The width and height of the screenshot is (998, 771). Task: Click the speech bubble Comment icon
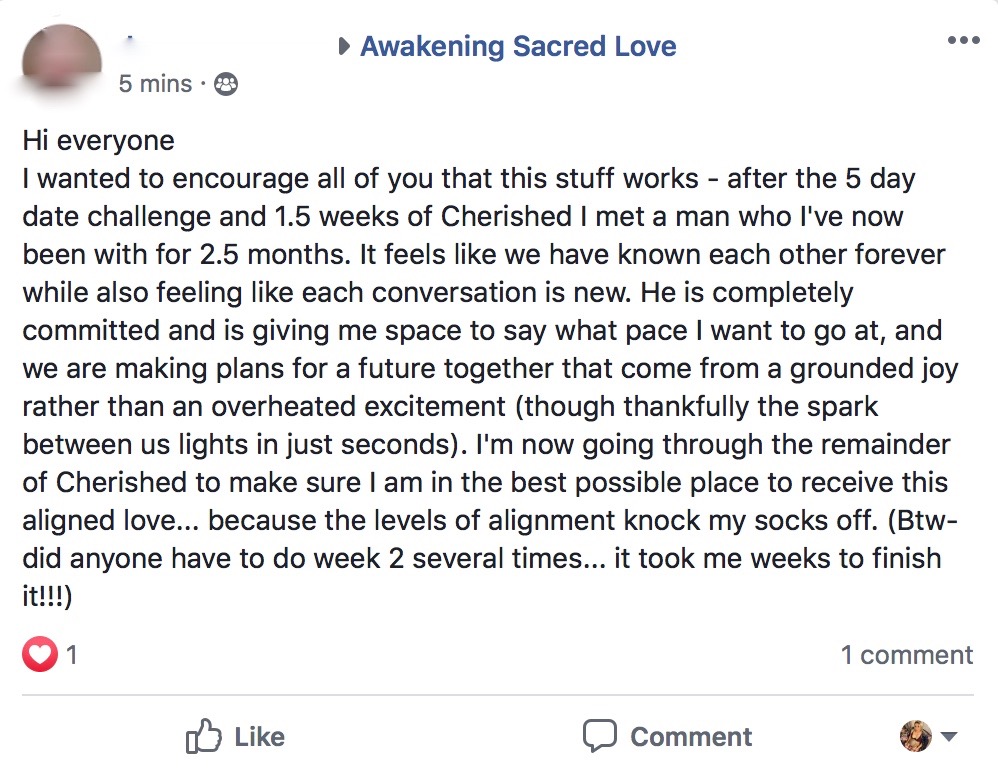coord(600,736)
